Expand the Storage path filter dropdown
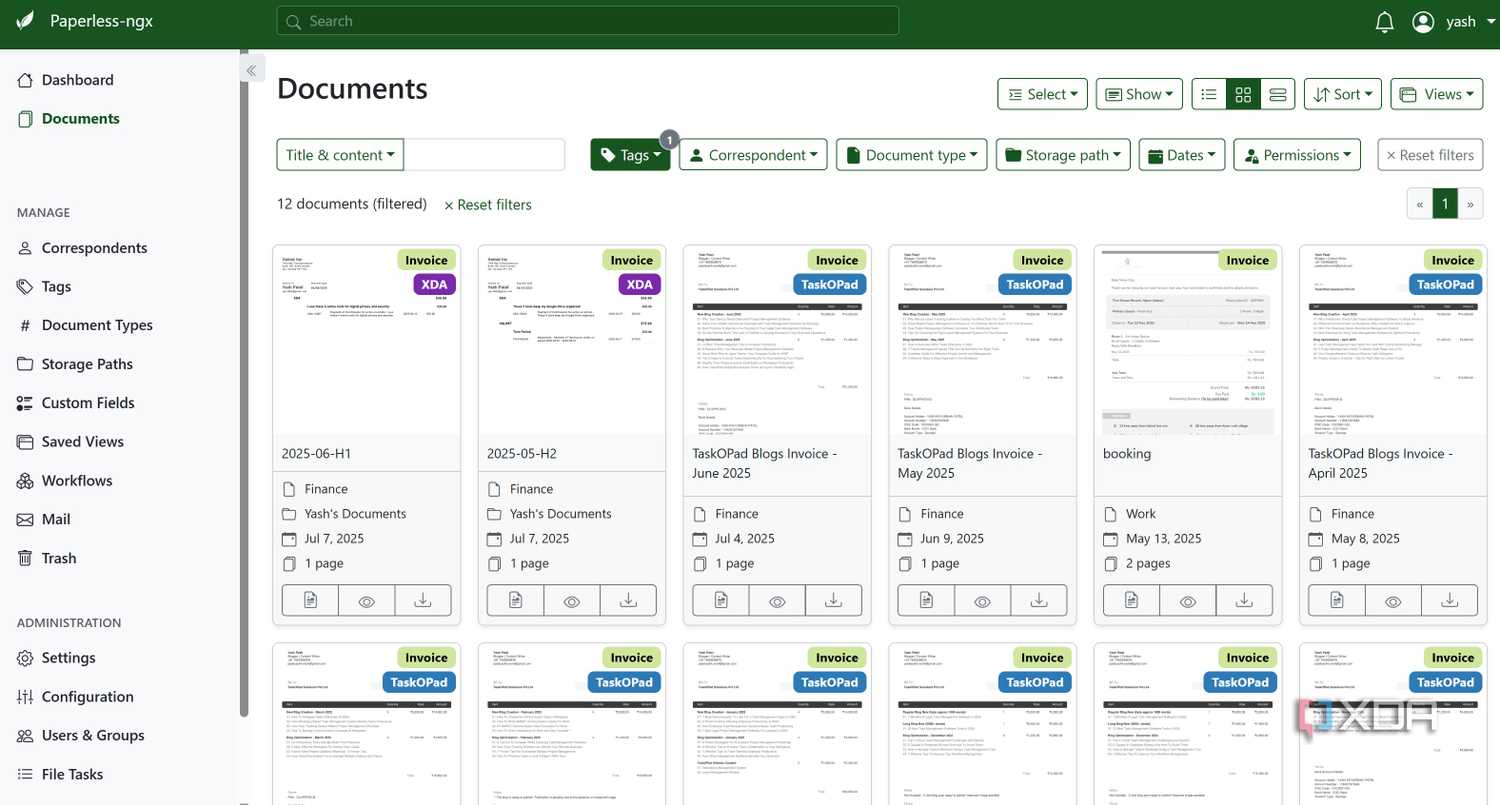This screenshot has width=1500, height=805. tap(1063, 155)
